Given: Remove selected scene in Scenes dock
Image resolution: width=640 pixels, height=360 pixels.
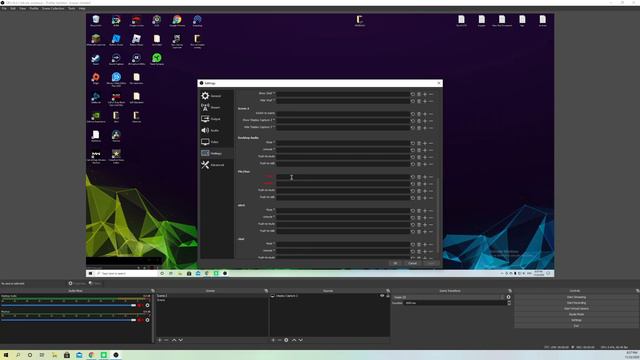Looking at the screenshot, I should (x=166, y=340).
